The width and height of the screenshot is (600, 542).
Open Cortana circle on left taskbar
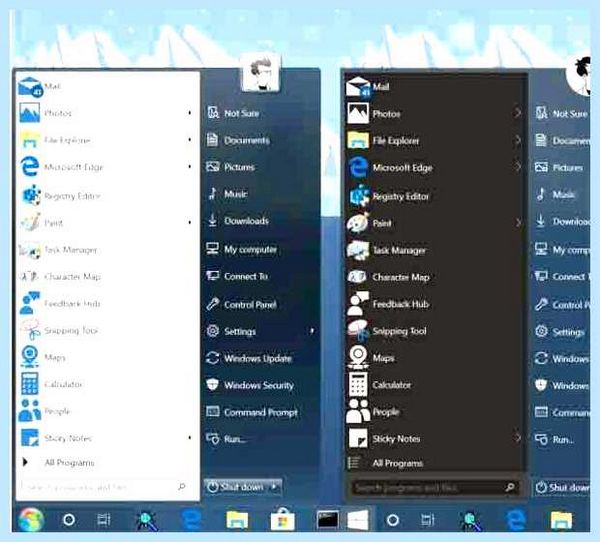click(69, 520)
